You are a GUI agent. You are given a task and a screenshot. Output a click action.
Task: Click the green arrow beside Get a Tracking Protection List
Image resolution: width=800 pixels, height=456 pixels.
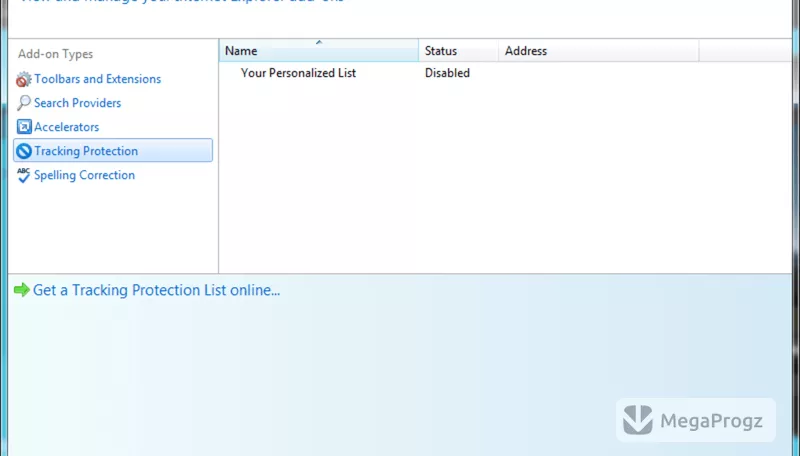[22, 290]
